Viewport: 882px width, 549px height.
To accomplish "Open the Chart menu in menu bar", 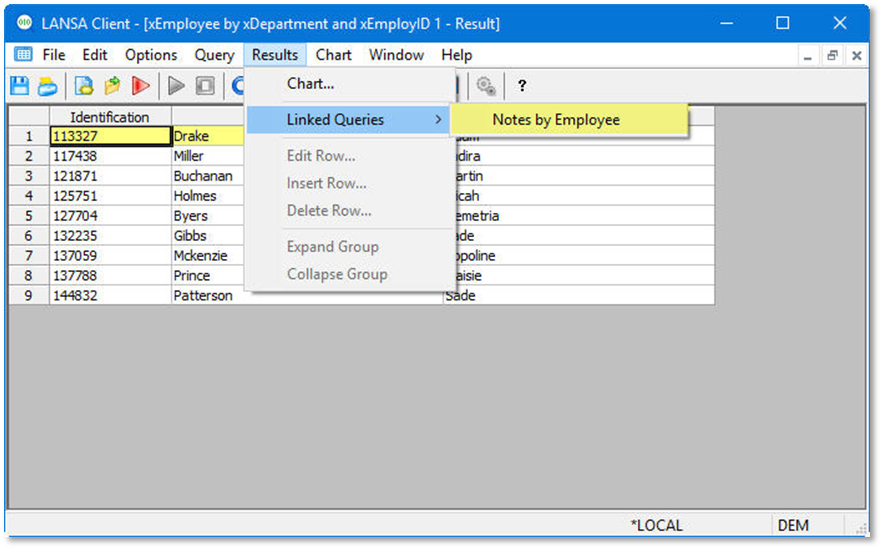I will [x=333, y=55].
